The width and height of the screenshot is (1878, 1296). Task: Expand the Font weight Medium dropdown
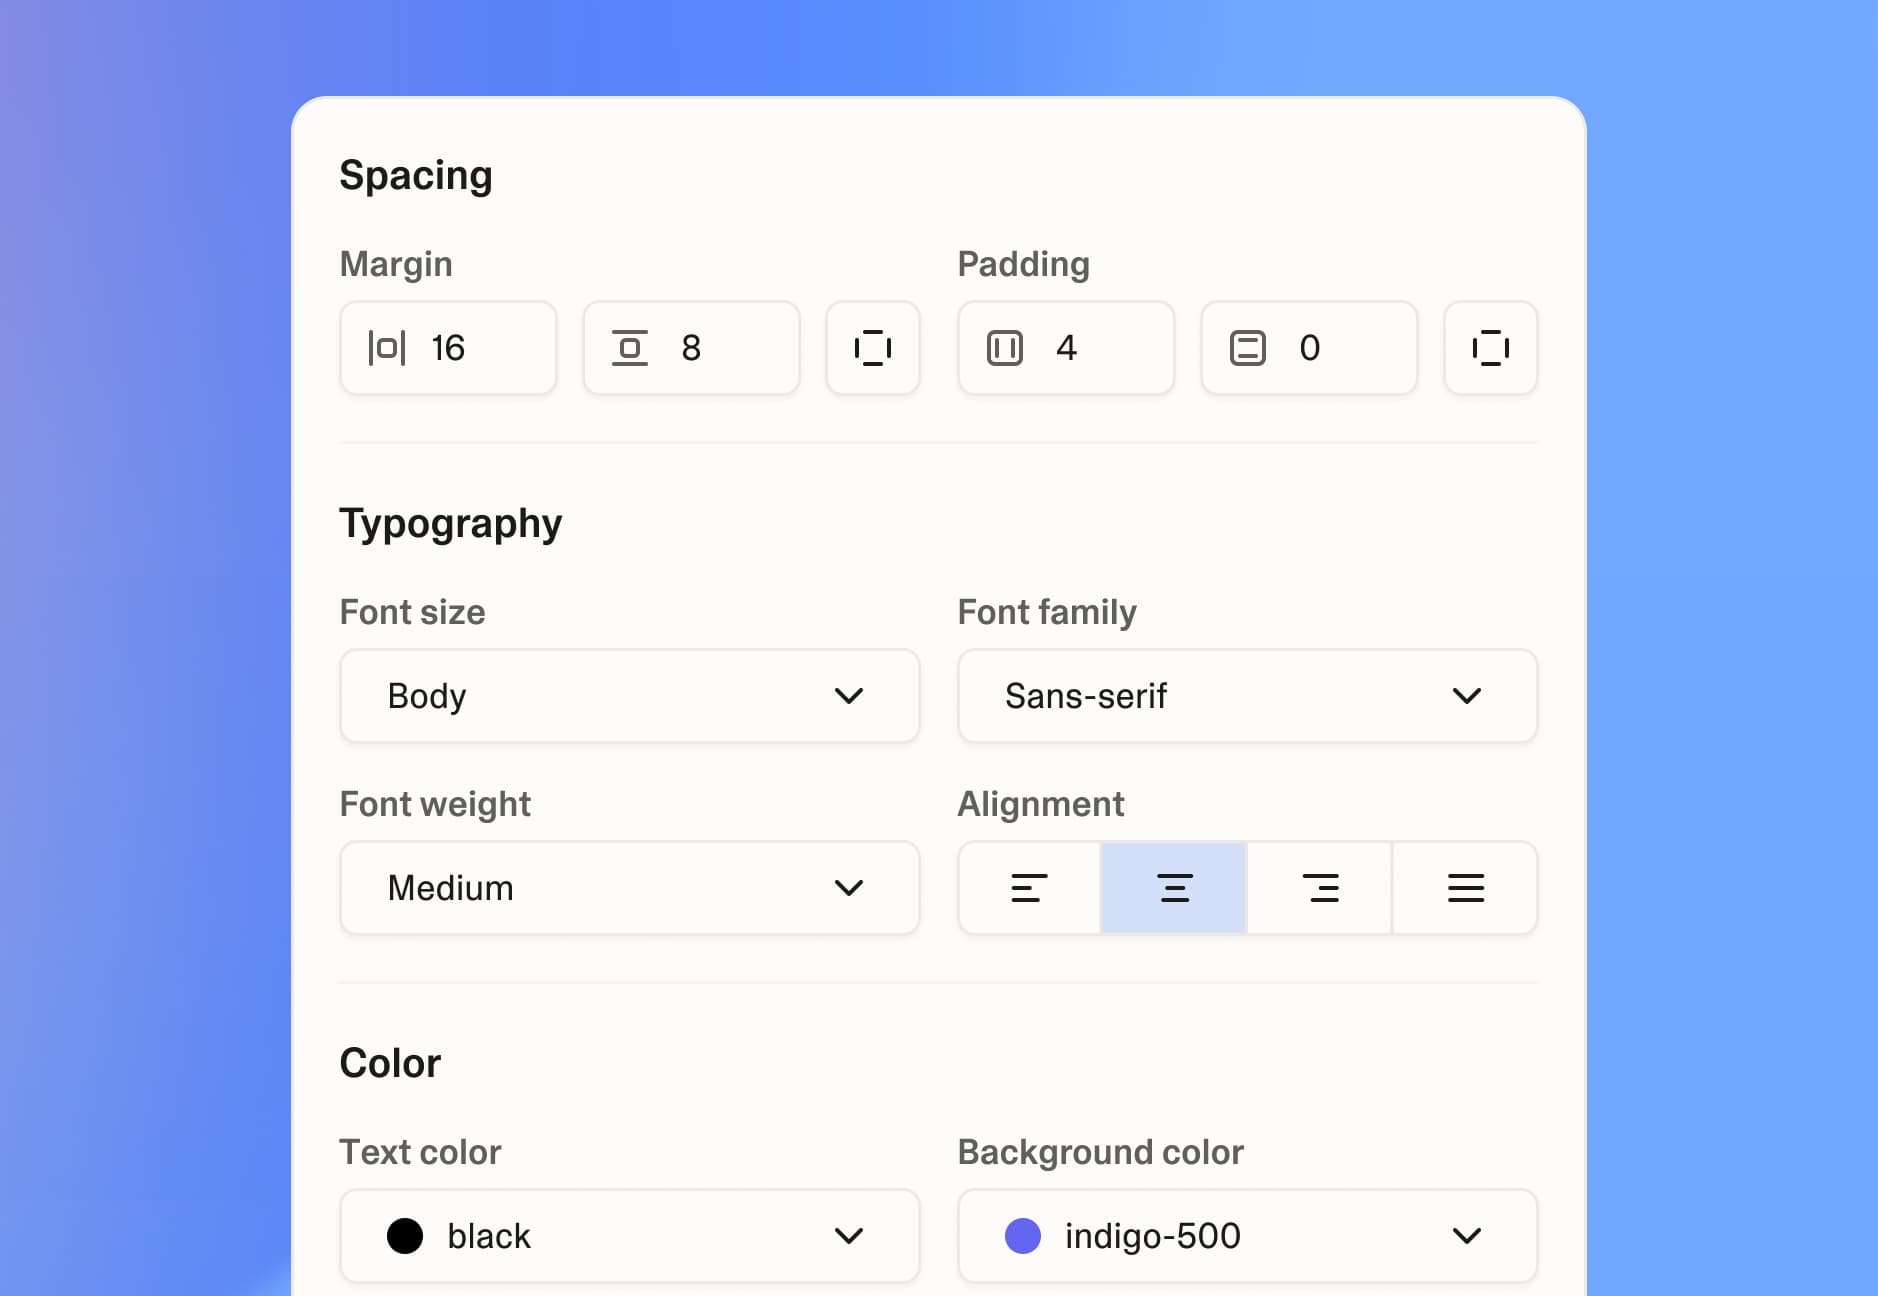(x=629, y=888)
